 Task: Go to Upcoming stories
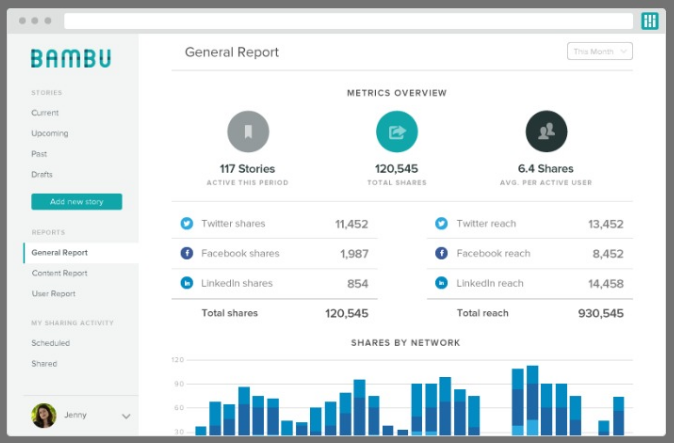point(50,133)
